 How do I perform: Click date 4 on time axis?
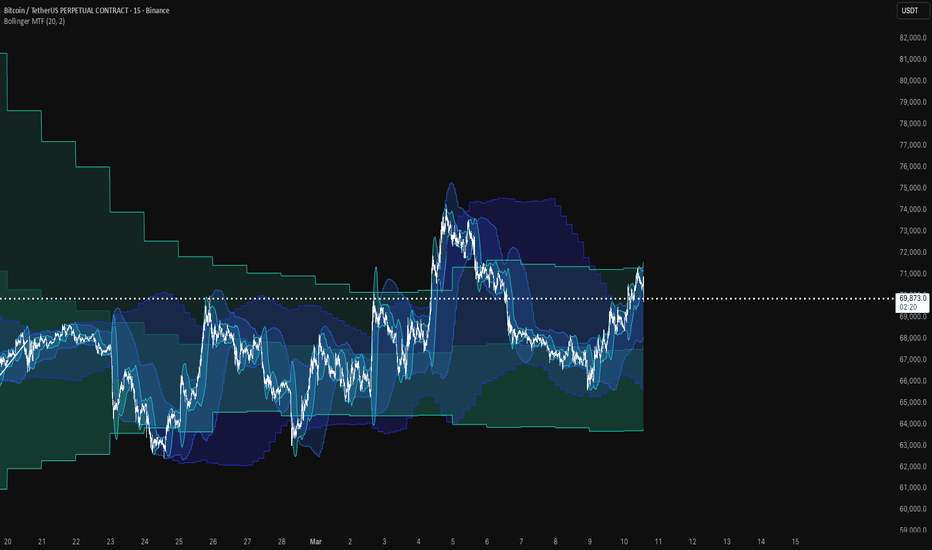click(418, 542)
